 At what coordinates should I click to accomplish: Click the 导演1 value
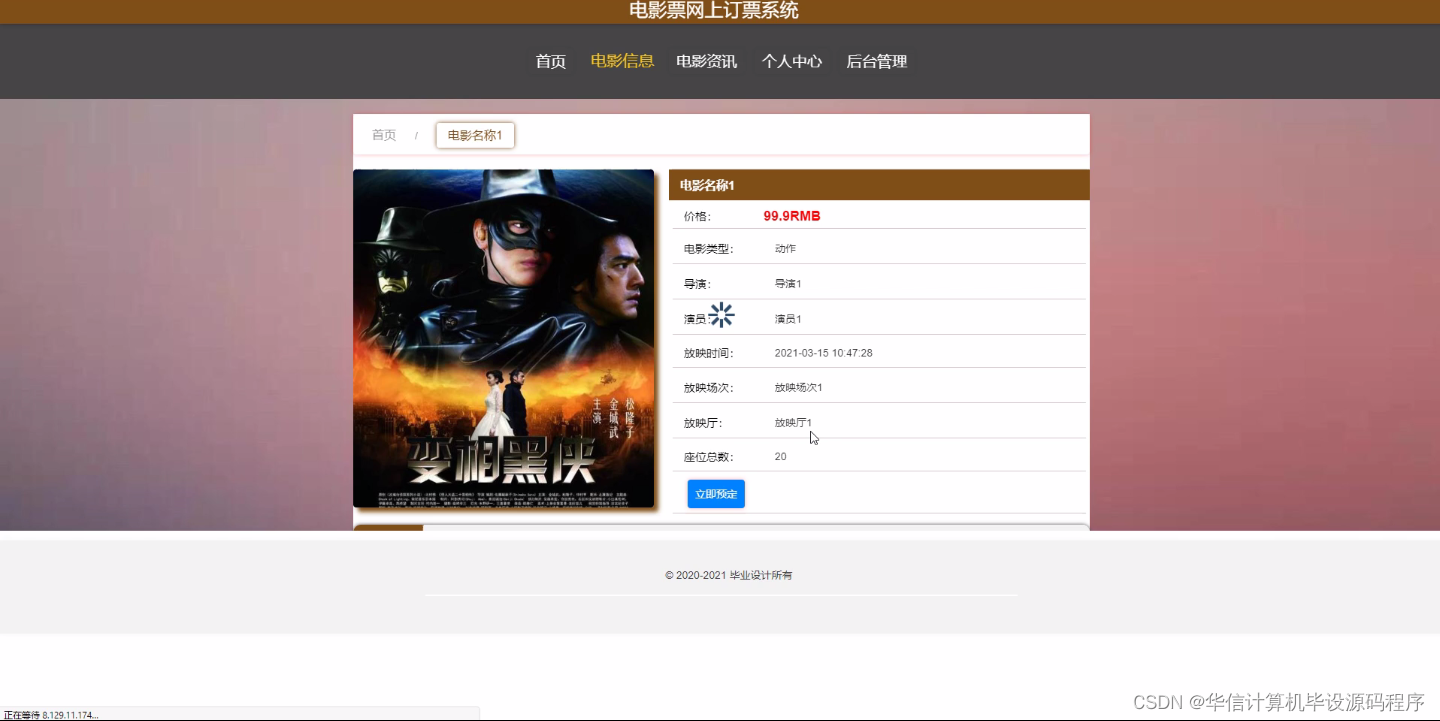pyautogui.click(x=788, y=284)
